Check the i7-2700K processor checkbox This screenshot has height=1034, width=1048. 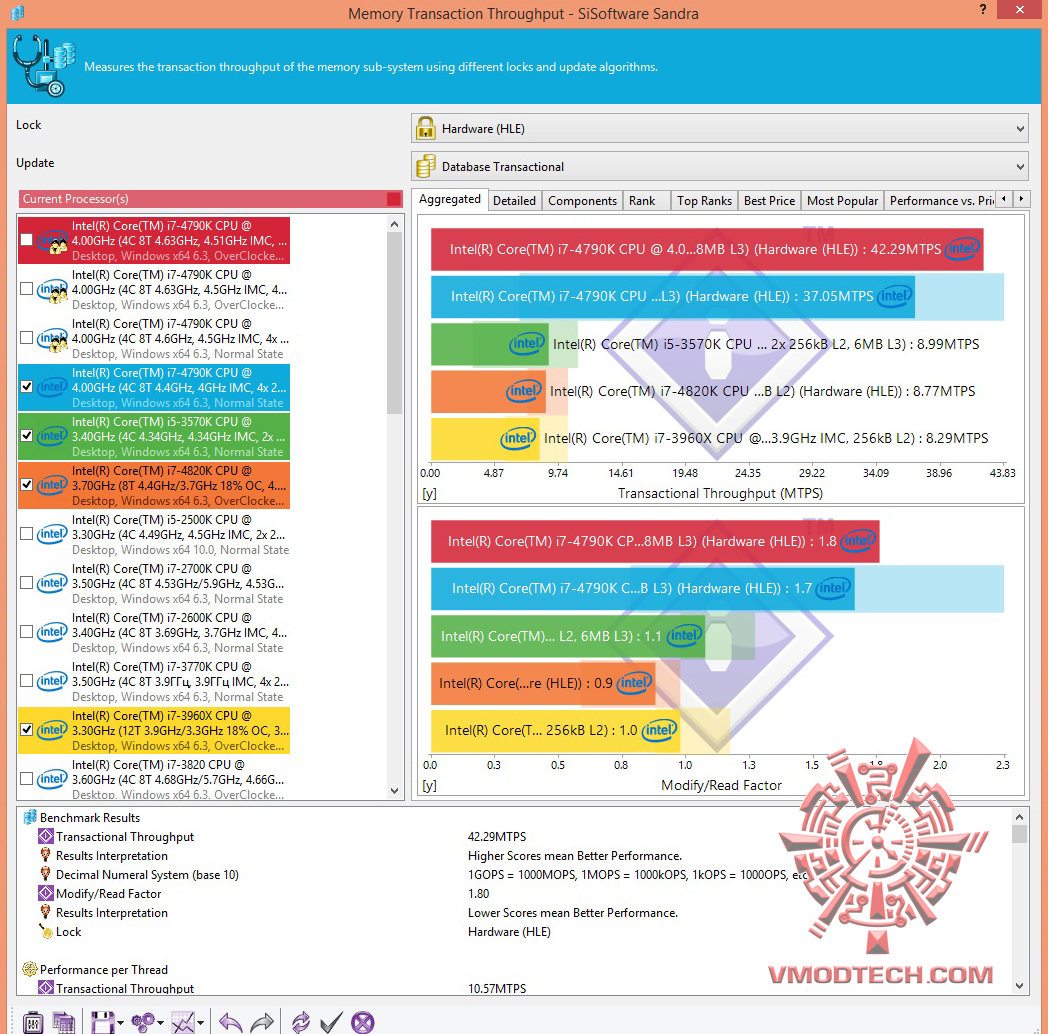[26, 583]
